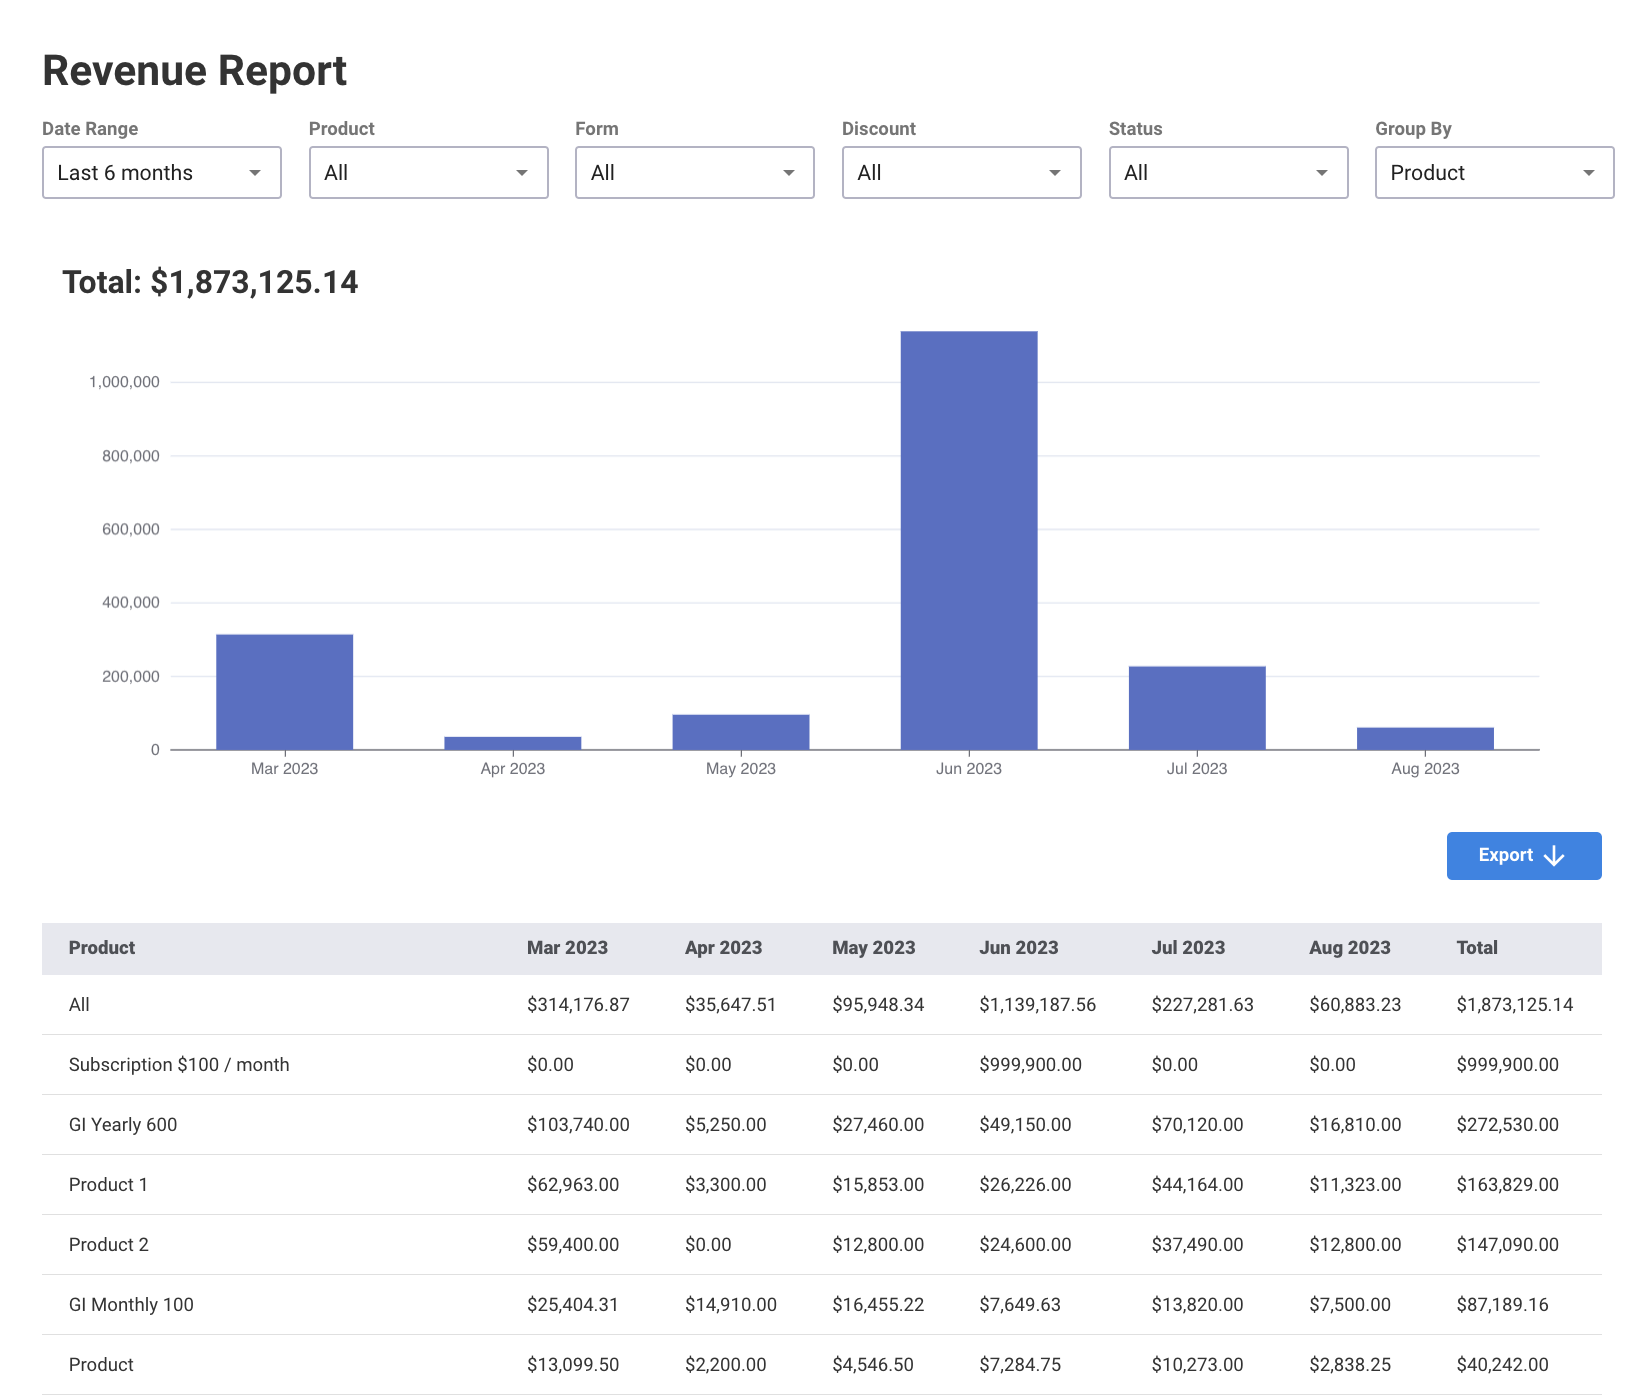Click the $60,883.23 Aug cell in All row

[x=1355, y=1005]
